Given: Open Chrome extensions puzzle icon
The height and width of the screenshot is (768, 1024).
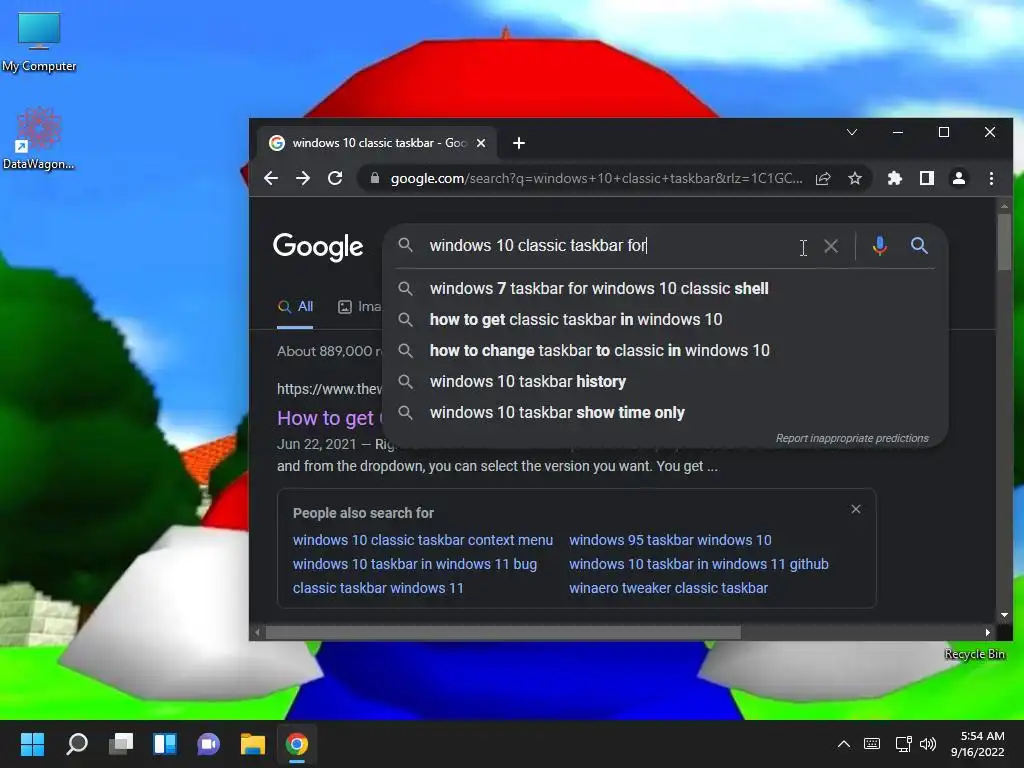Looking at the screenshot, I should click(x=895, y=178).
